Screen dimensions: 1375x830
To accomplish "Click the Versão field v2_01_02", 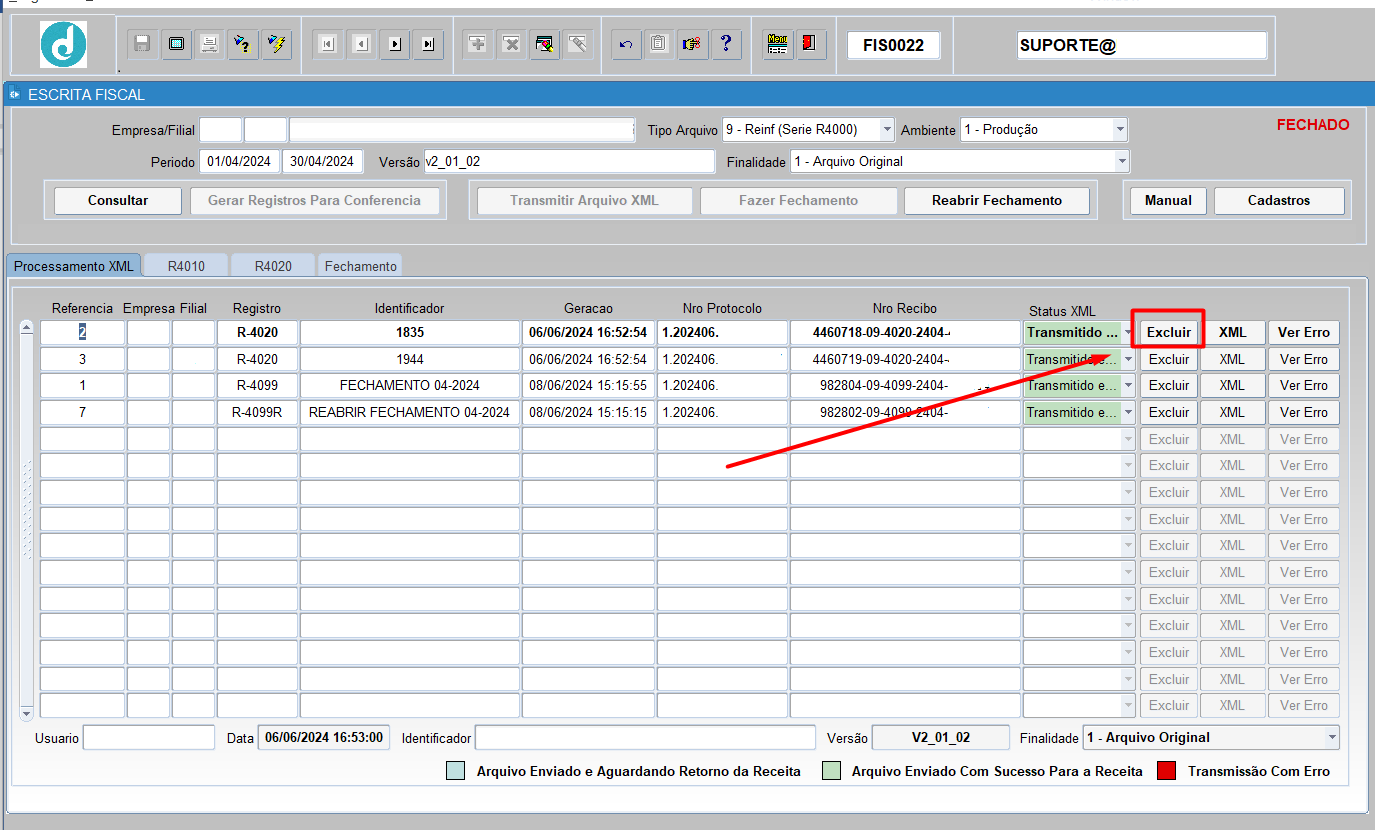I will coord(569,161).
